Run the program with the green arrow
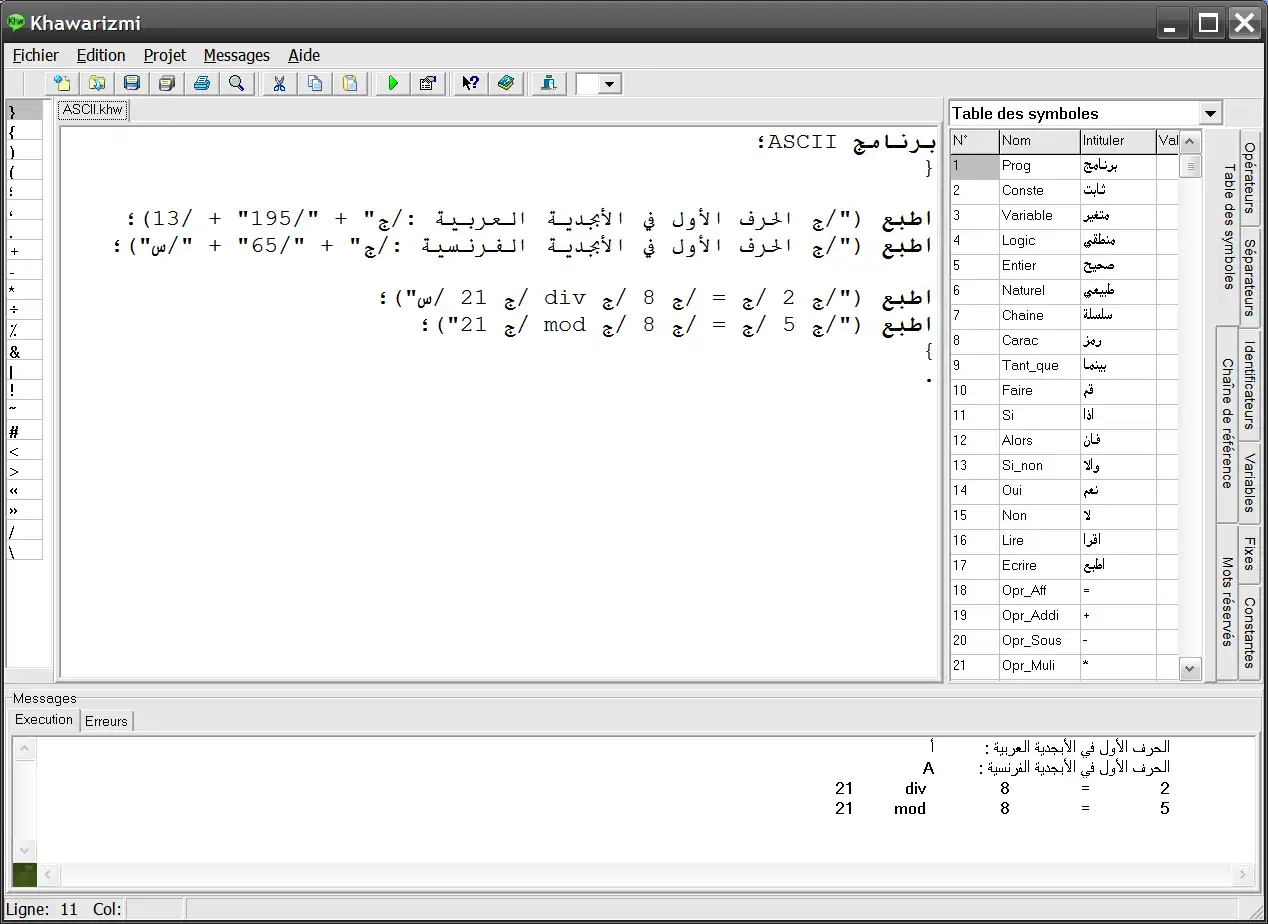The image size is (1268, 924). click(393, 83)
